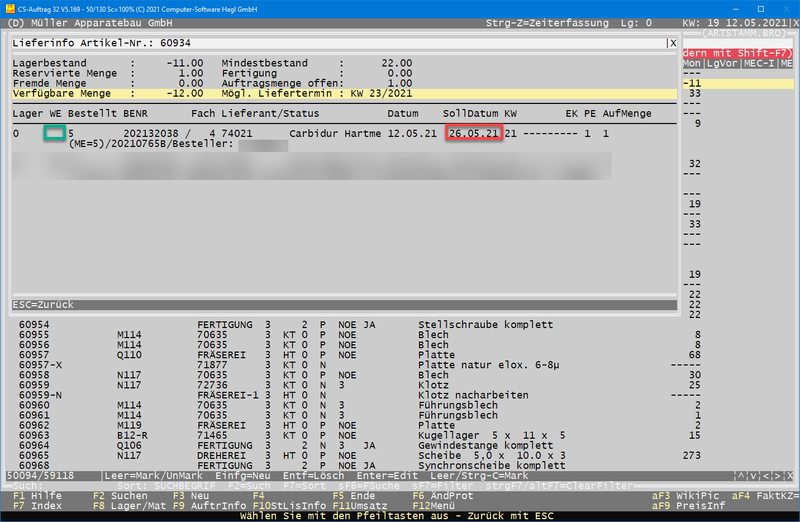Click the green WE field in the order row

coord(54,133)
